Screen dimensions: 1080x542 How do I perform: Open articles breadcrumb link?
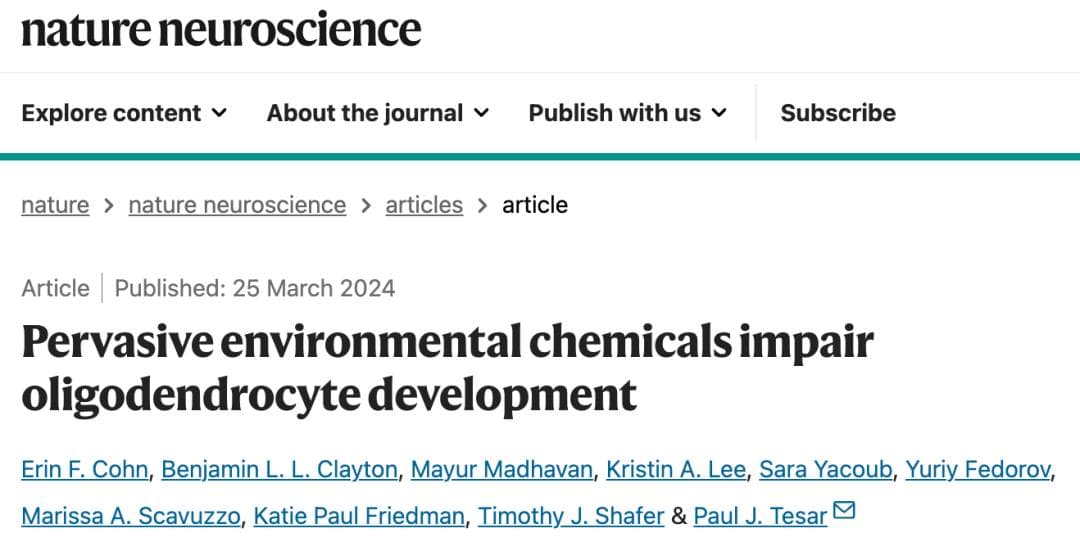pos(424,205)
